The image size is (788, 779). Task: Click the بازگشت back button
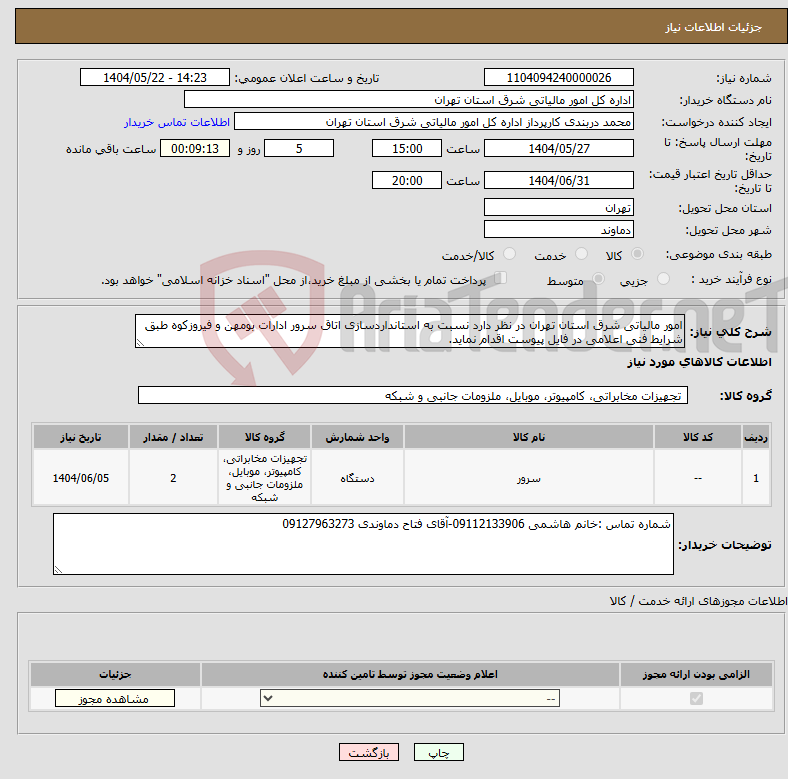[x=369, y=752]
